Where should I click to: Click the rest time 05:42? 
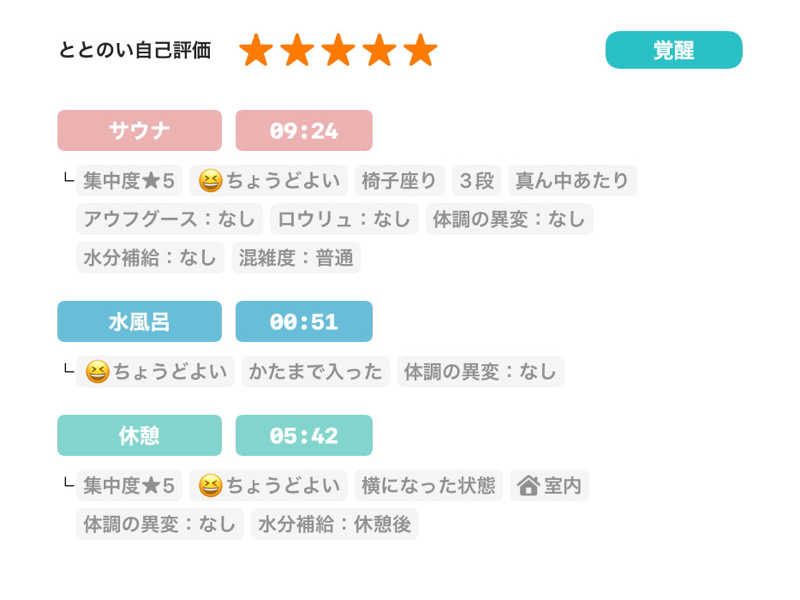click(304, 435)
